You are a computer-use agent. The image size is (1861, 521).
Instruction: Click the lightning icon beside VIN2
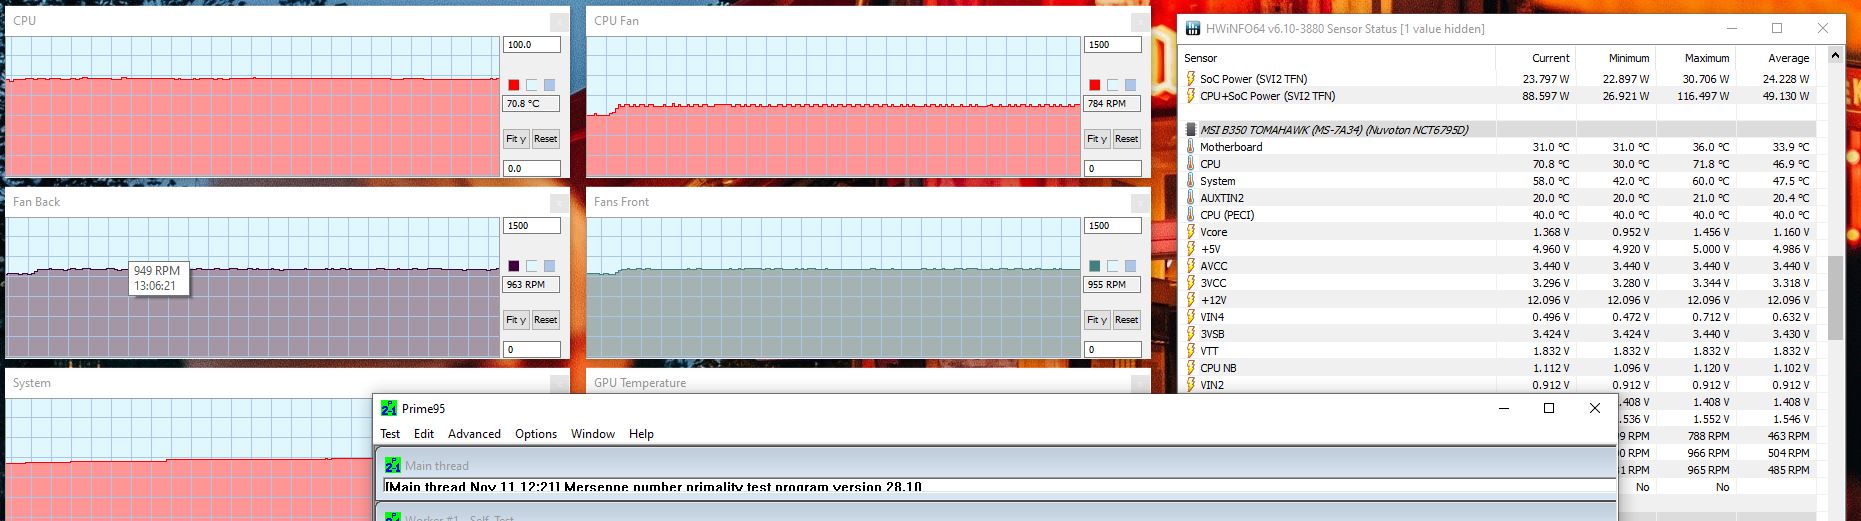coord(1190,385)
